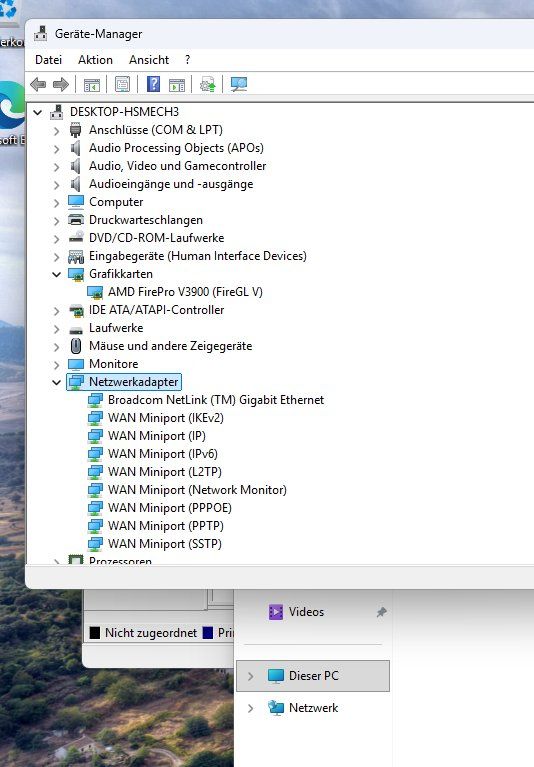Open the ? help menu

point(188,60)
